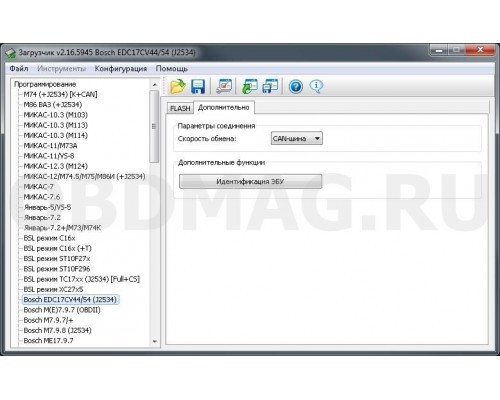Click the green arrow read ECU icon
The height and width of the screenshot is (400, 500).
250,86
